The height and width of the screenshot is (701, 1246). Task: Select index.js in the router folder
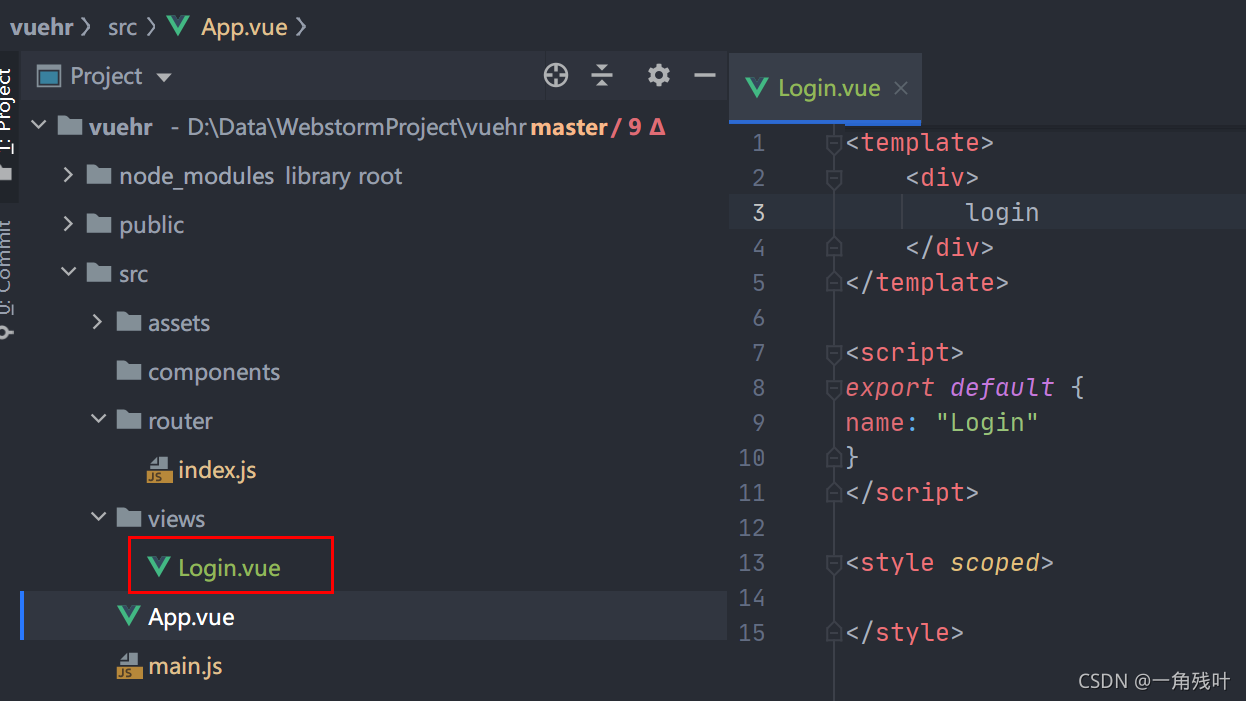[217, 470]
